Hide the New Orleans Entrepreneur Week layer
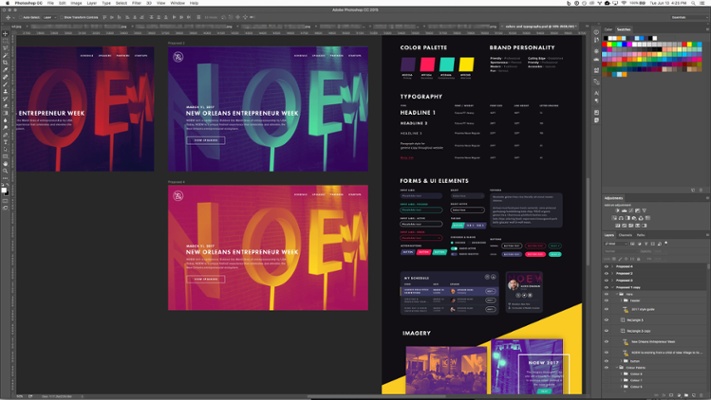The image size is (711, 400). tap(607, 341)
